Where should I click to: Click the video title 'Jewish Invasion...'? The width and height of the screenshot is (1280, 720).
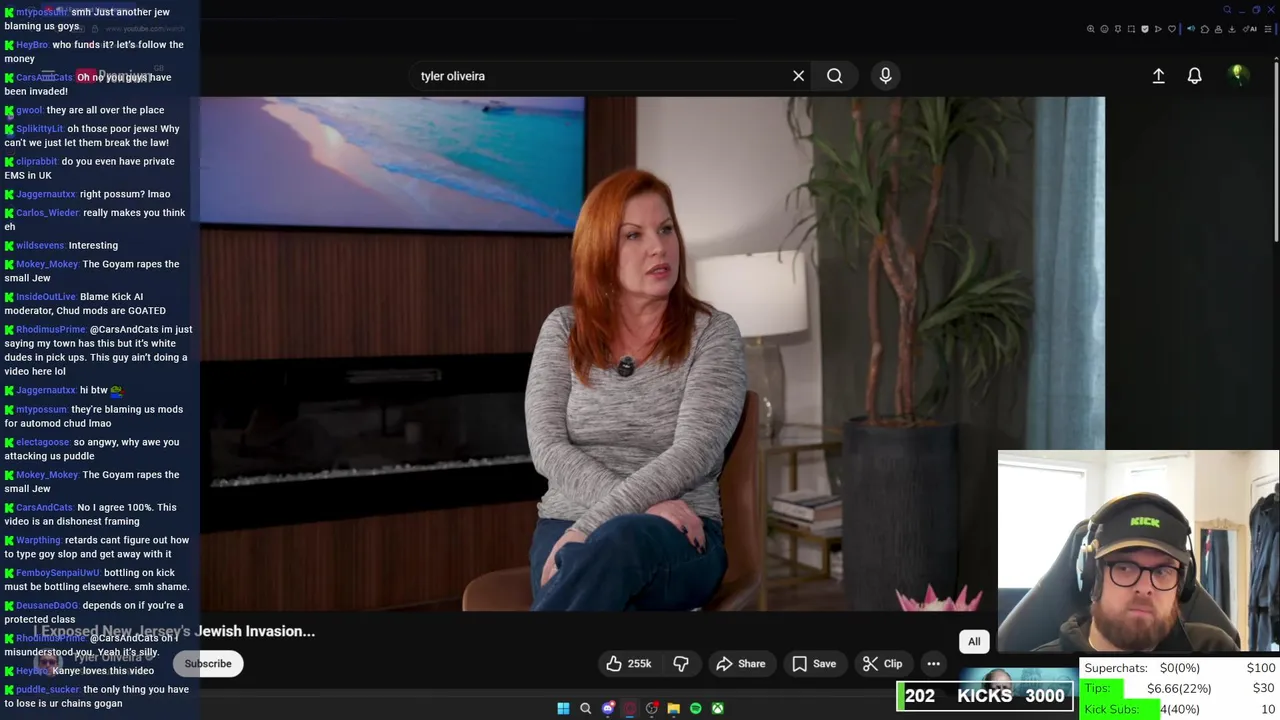point(256,631)
